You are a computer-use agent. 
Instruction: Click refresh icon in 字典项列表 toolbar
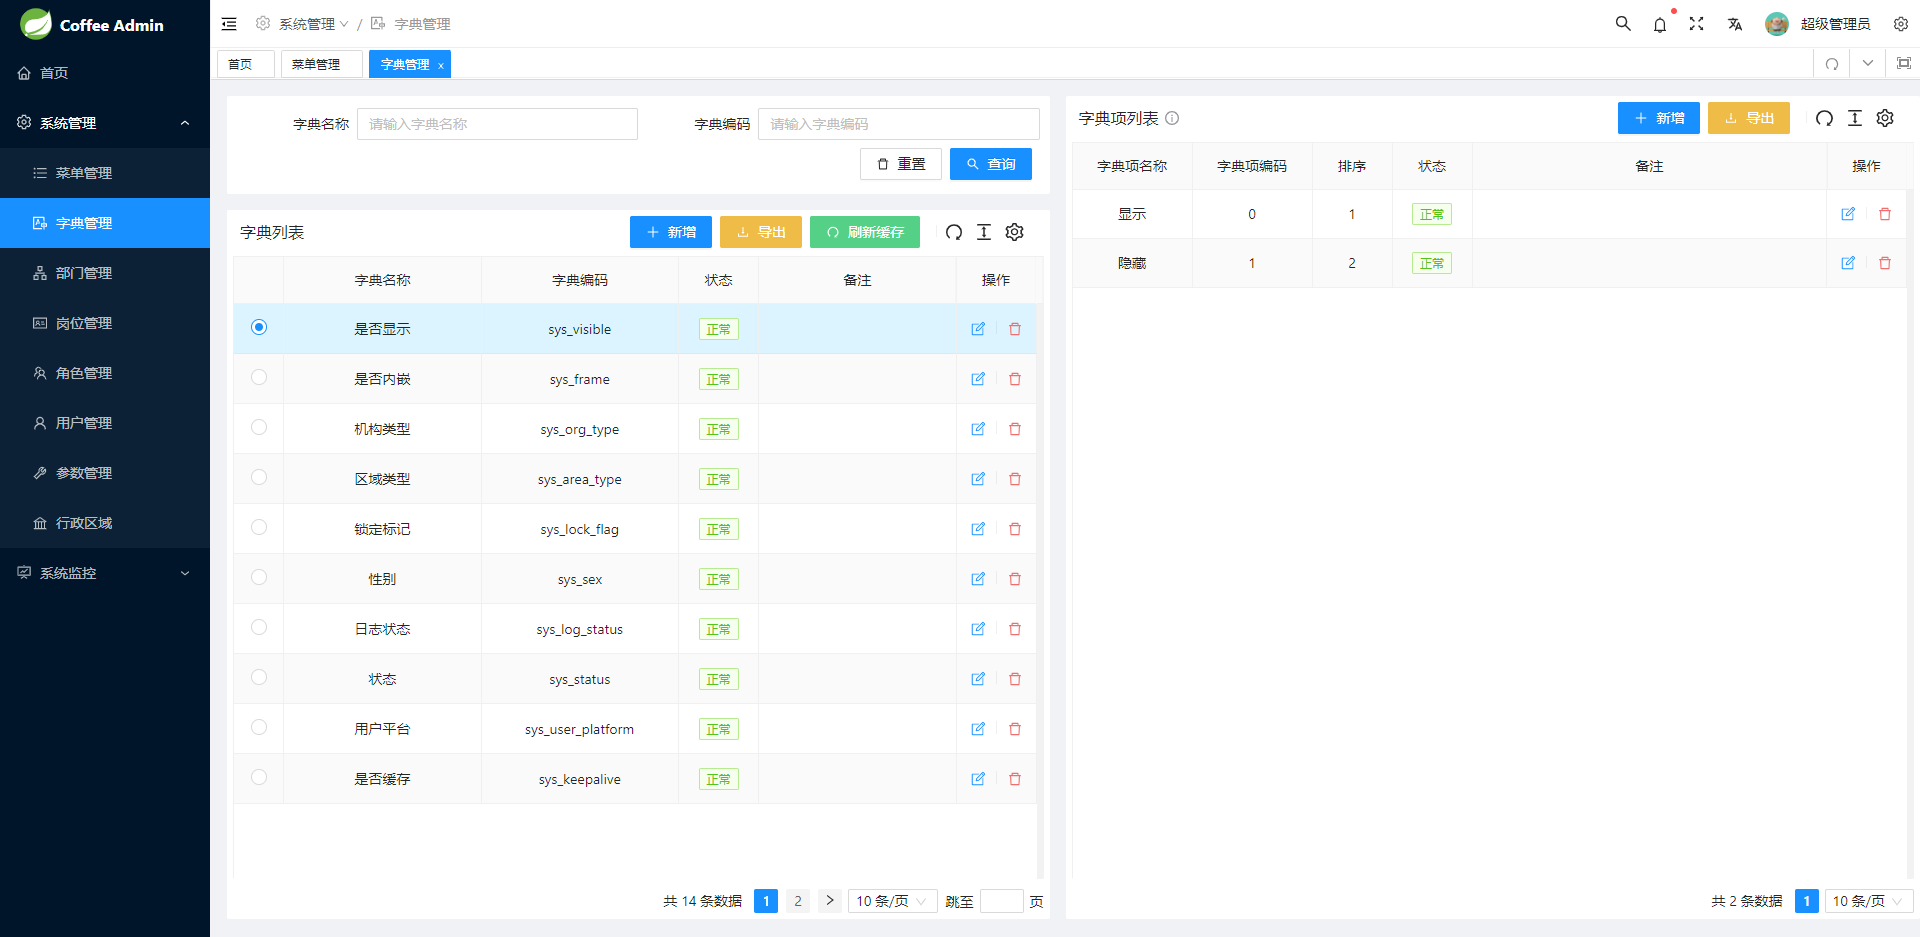click(x=1824, y=118)
